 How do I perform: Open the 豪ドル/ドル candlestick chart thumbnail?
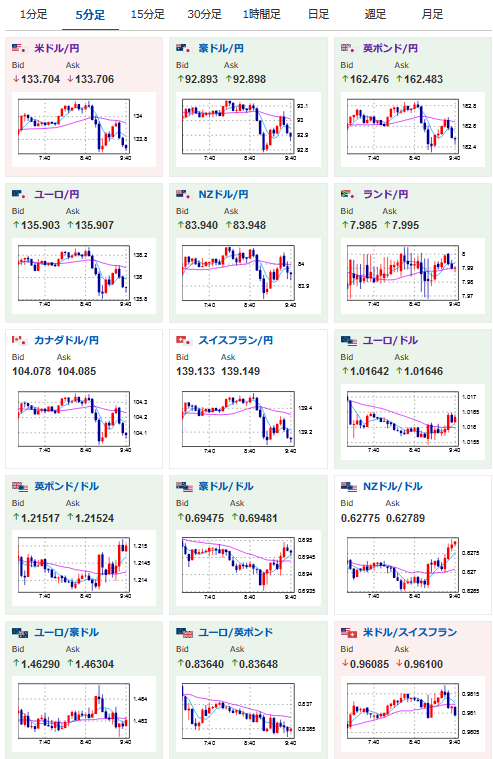click(x=248, y=568)
